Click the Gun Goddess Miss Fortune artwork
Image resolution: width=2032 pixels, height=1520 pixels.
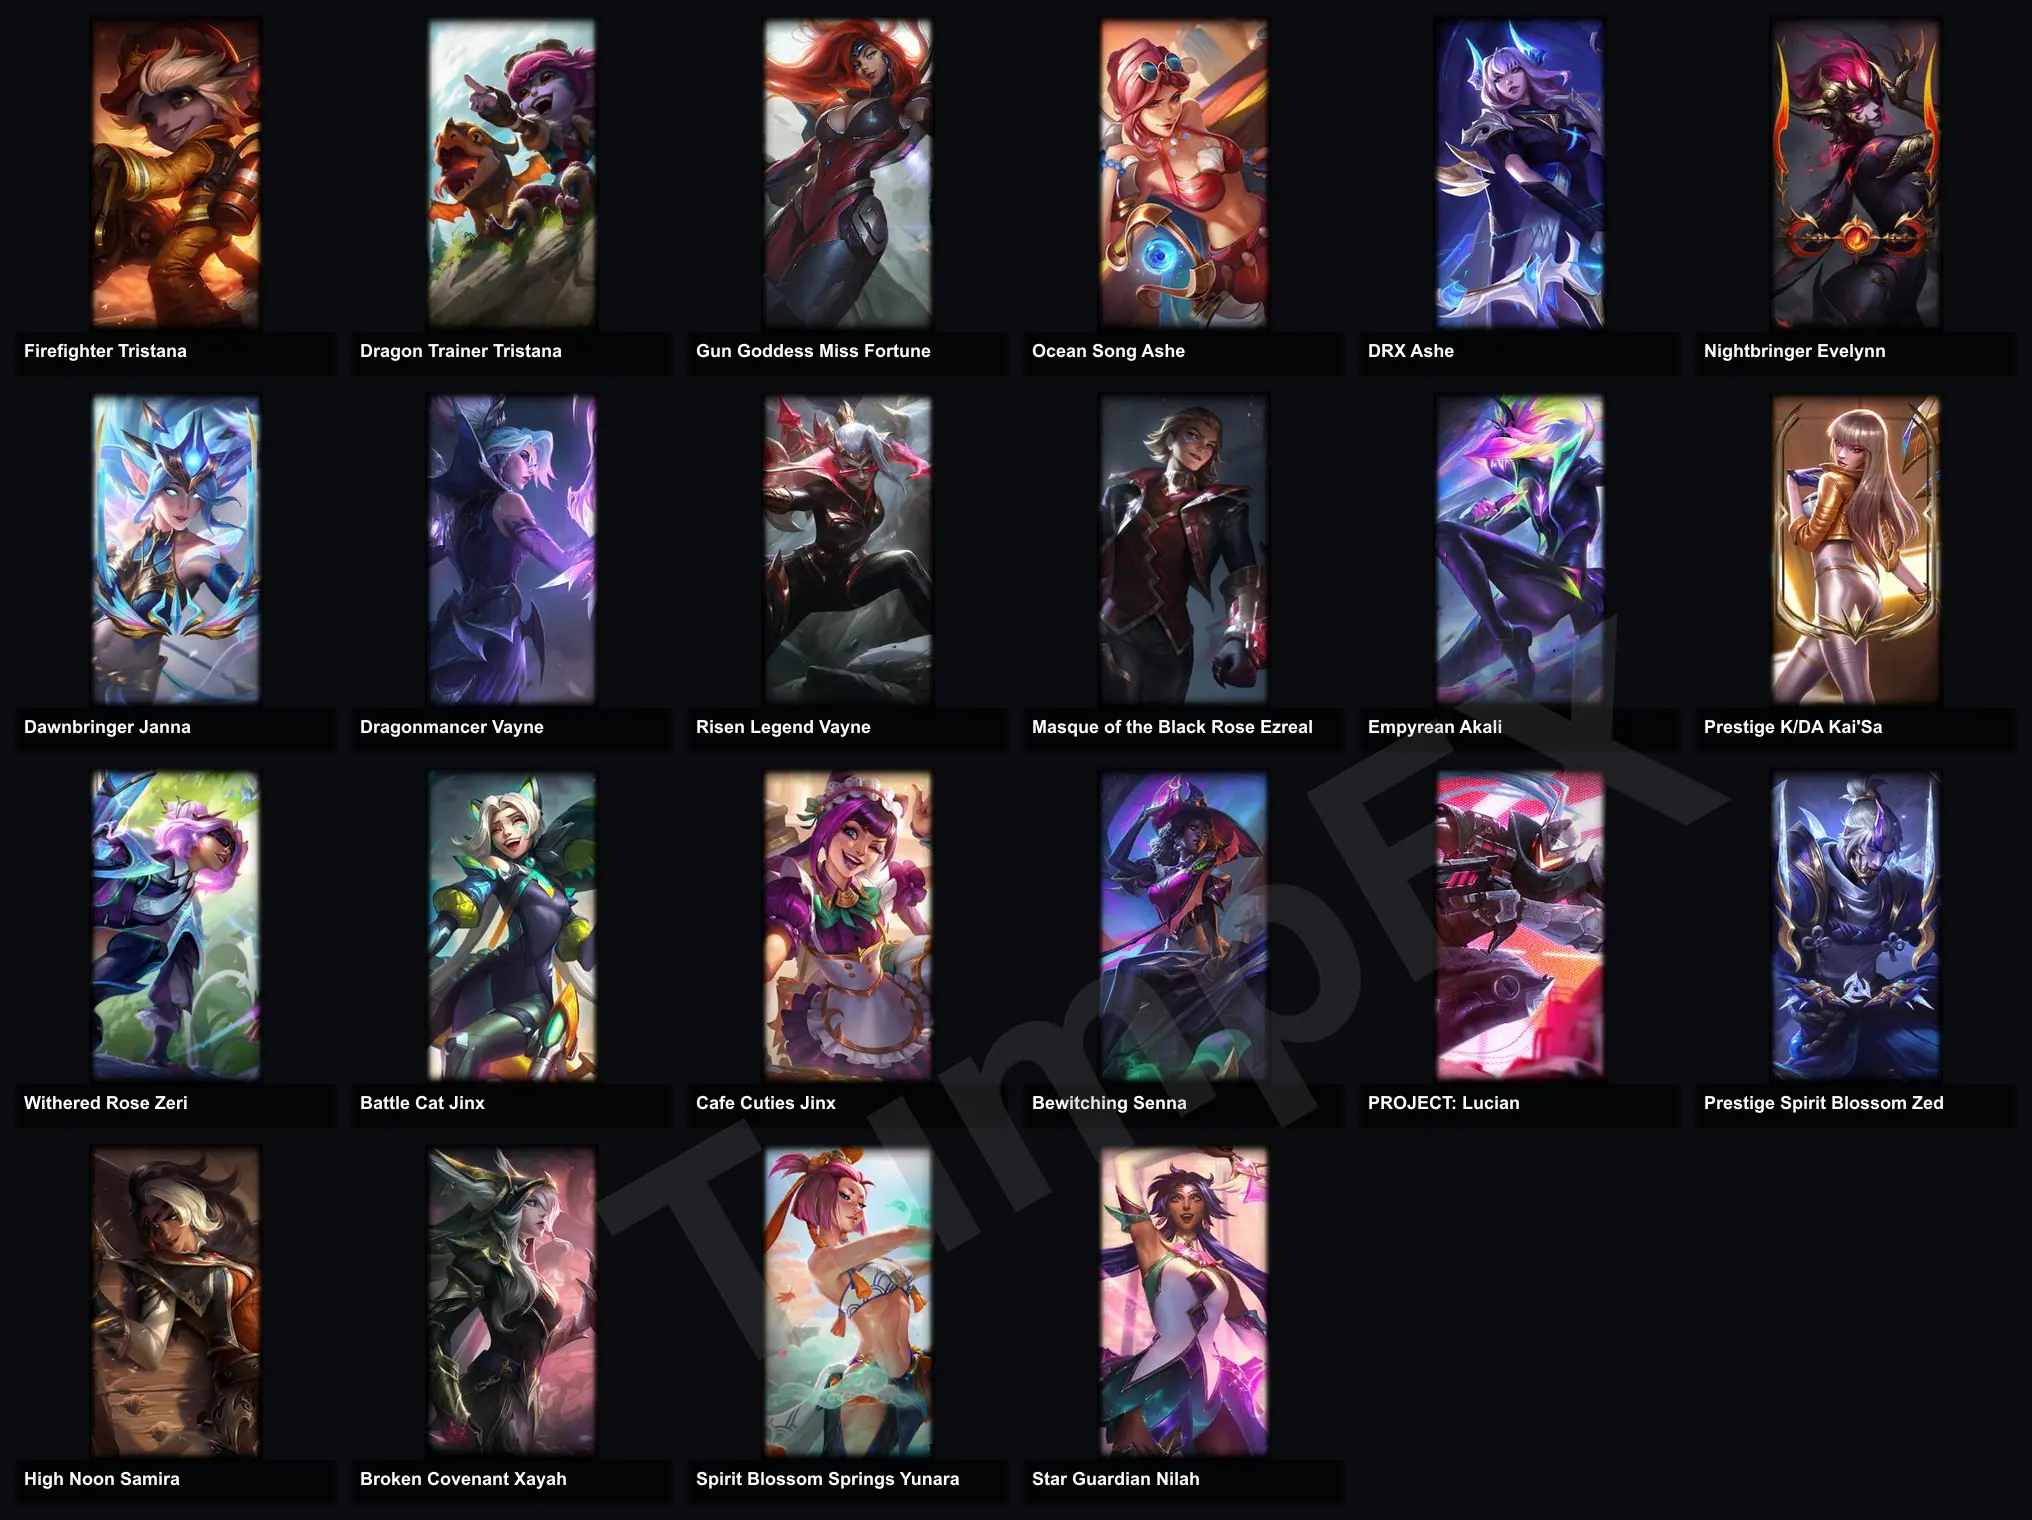(848, 173)
